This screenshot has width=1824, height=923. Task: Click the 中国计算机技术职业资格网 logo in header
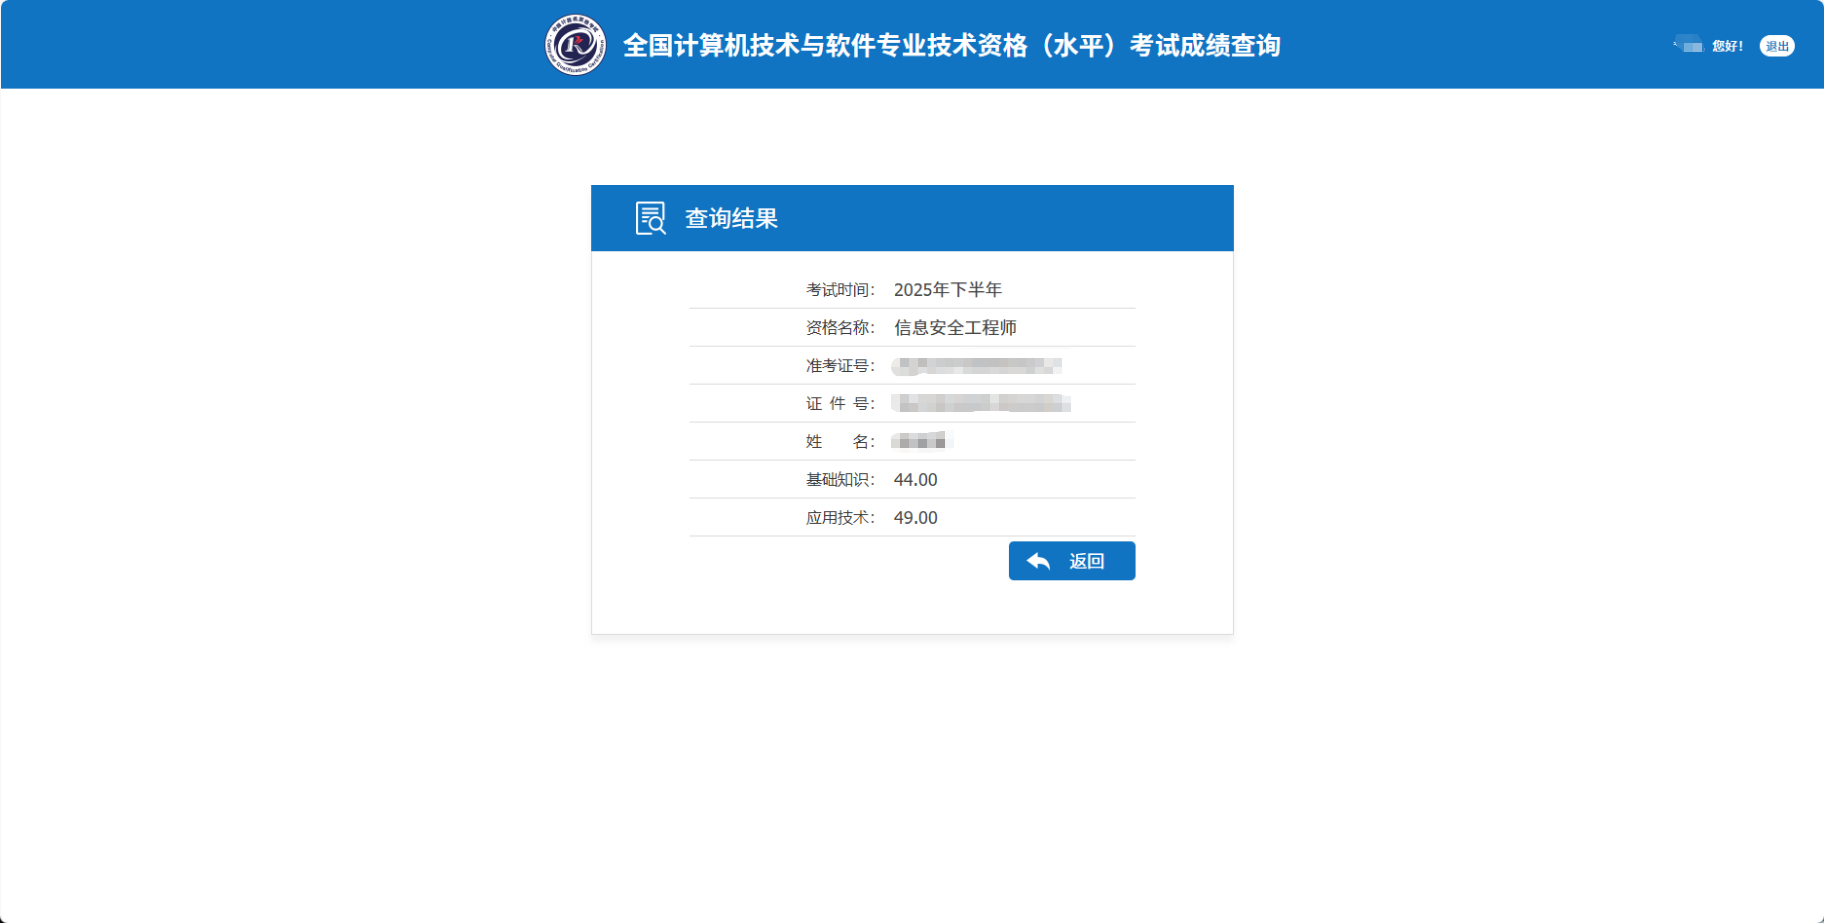[x=573, y=44]
